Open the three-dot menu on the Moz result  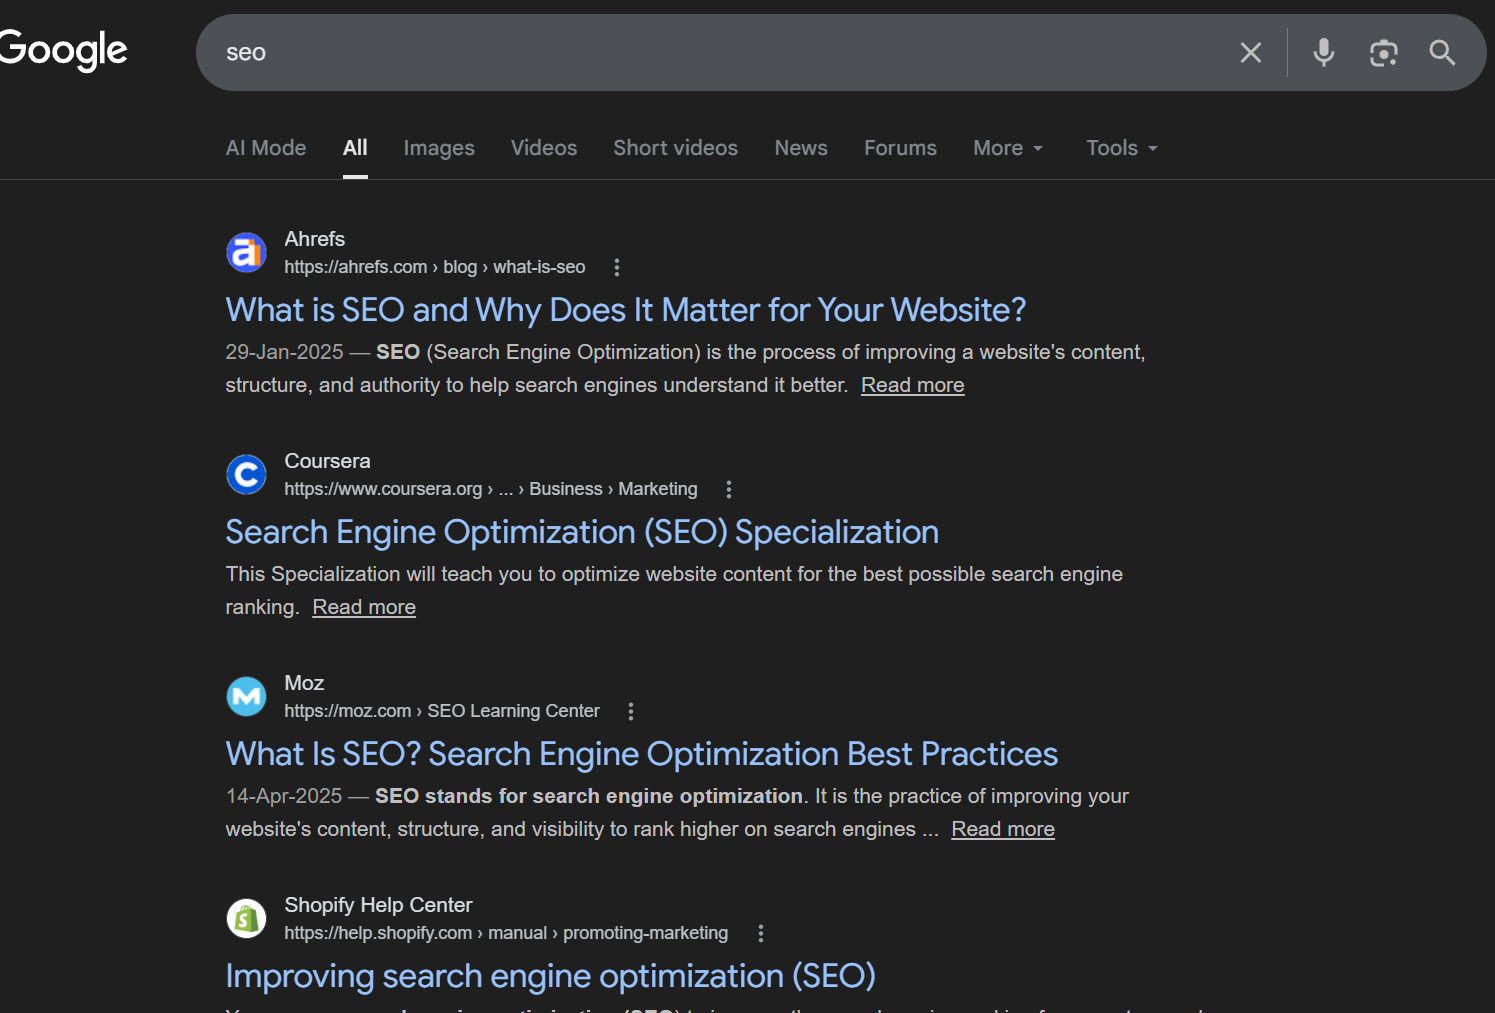tap(631, 710)
